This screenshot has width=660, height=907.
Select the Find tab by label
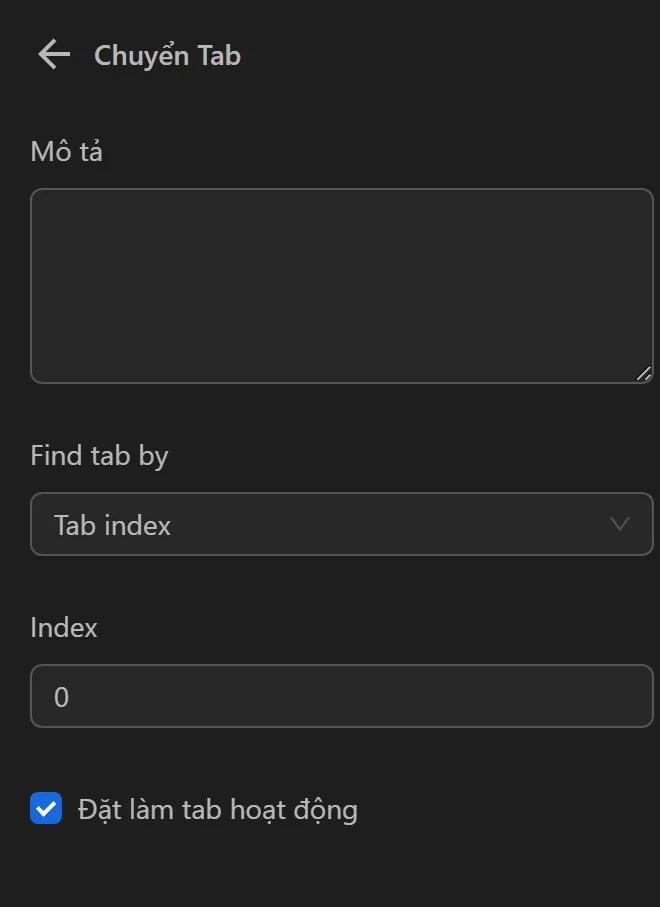pyautogui.click(x=100, y=455)
